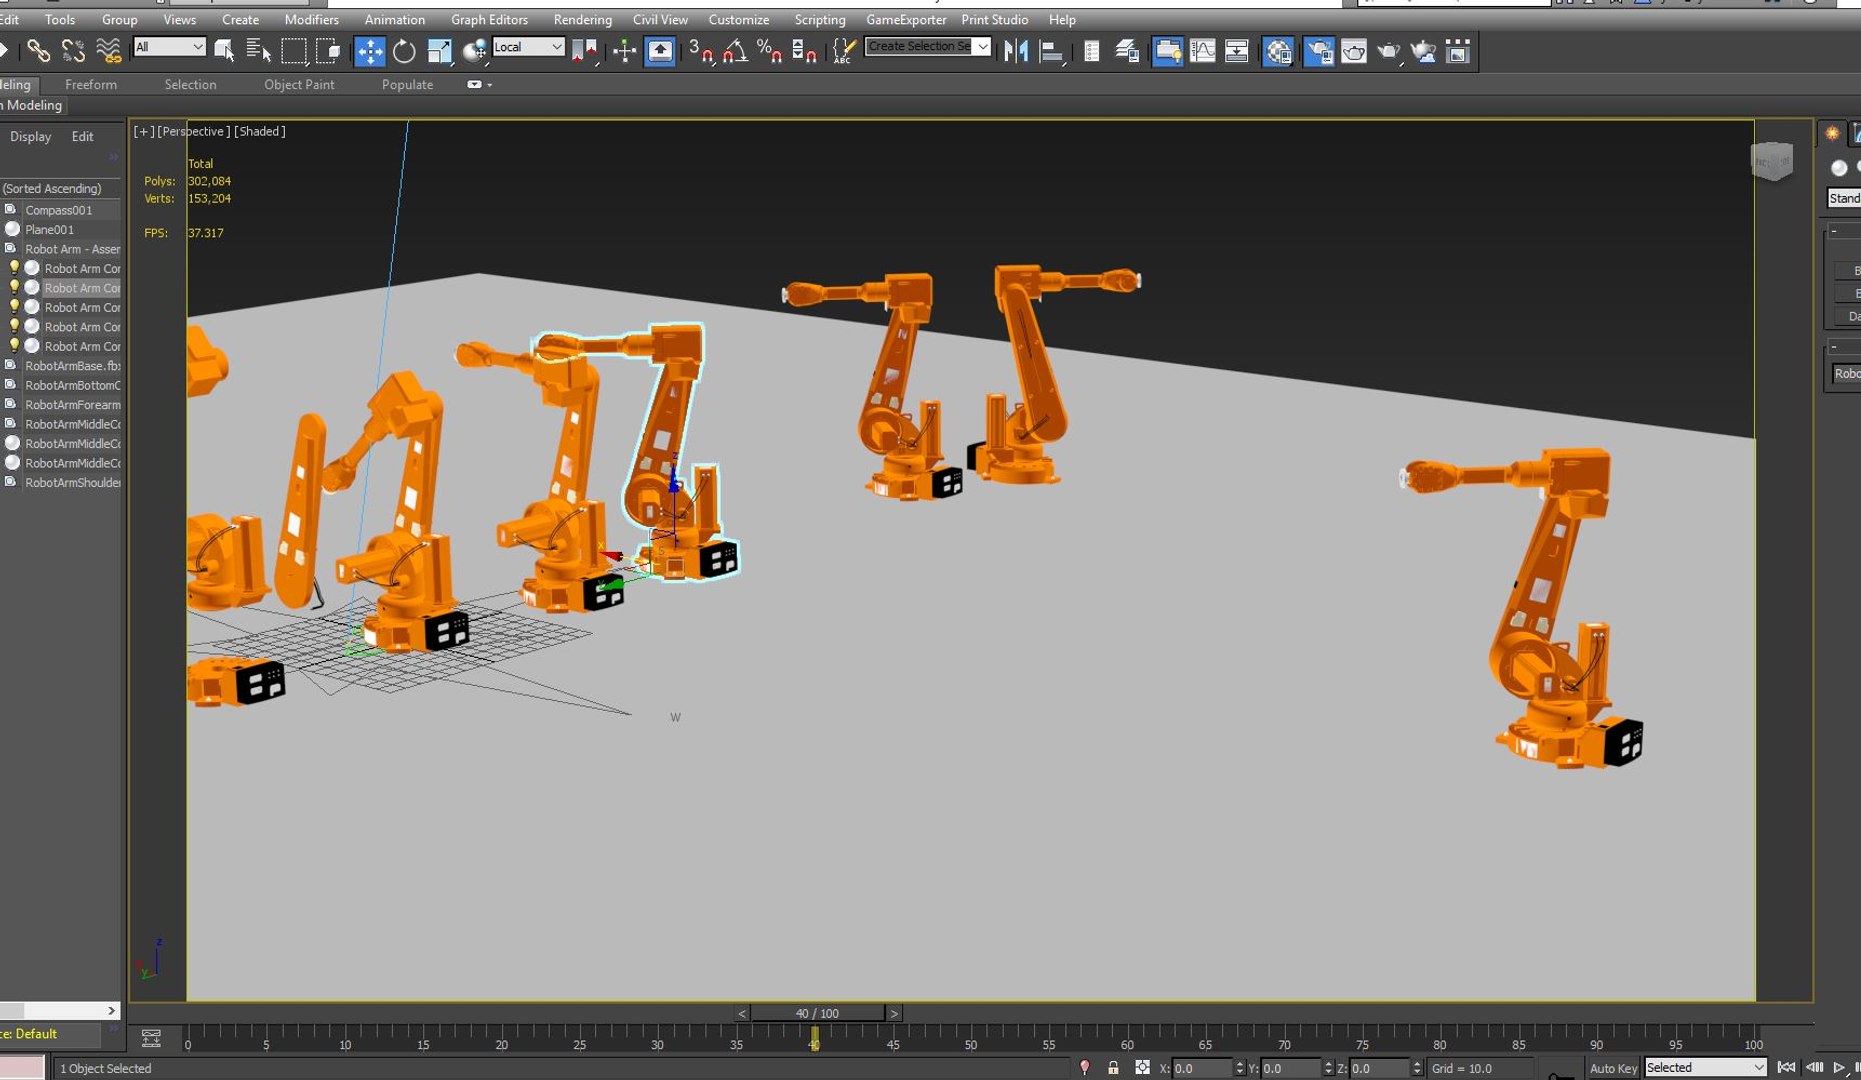Image resolution: width=1861 pixels, height=1080 pixels.
Task: Click the Align tool icon
Action: (x=1051, y=50)
